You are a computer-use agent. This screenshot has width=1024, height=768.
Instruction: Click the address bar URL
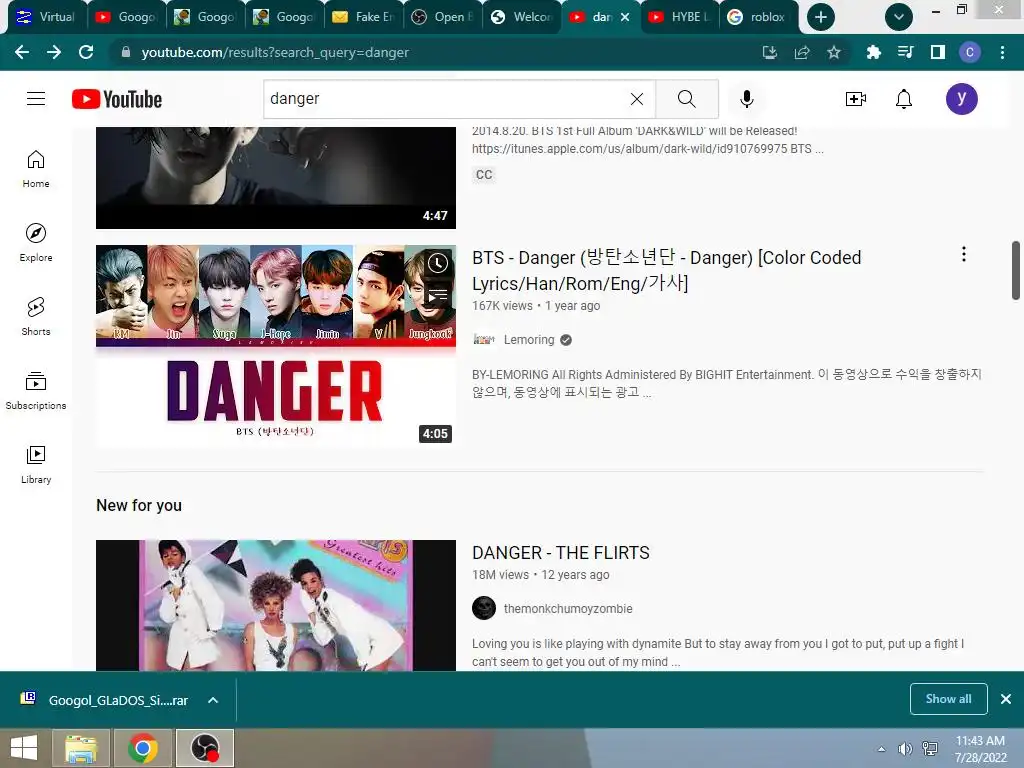coord(275,52)
